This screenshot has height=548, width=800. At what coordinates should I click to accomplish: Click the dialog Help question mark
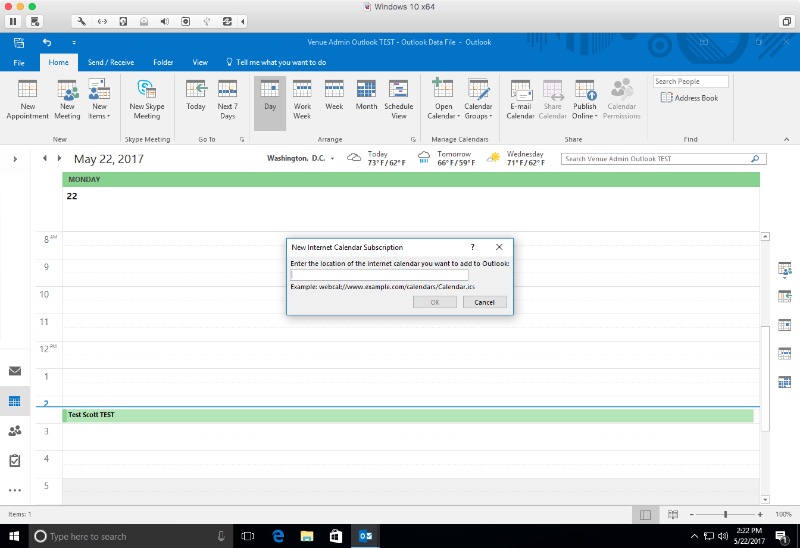(x=472, y=247)
